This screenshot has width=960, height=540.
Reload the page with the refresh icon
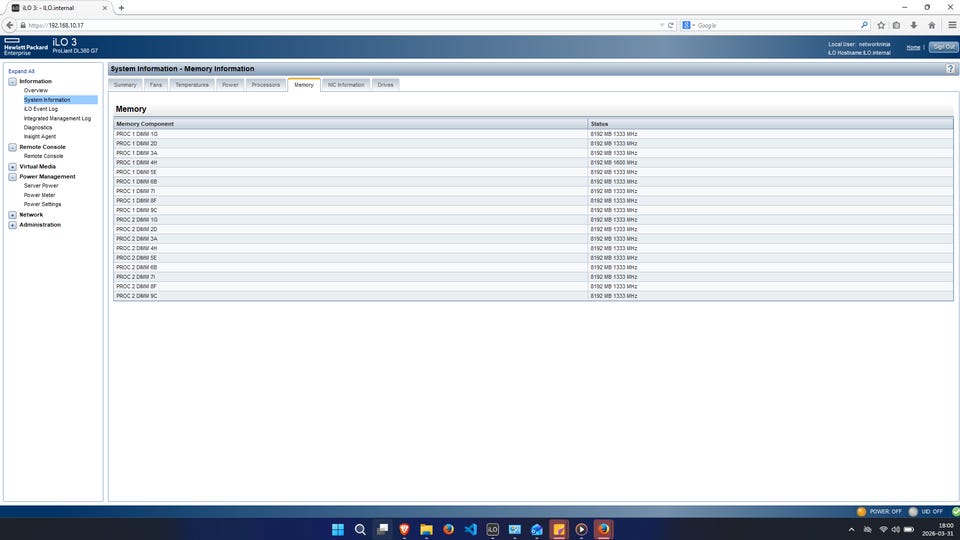tap(670, 25)
